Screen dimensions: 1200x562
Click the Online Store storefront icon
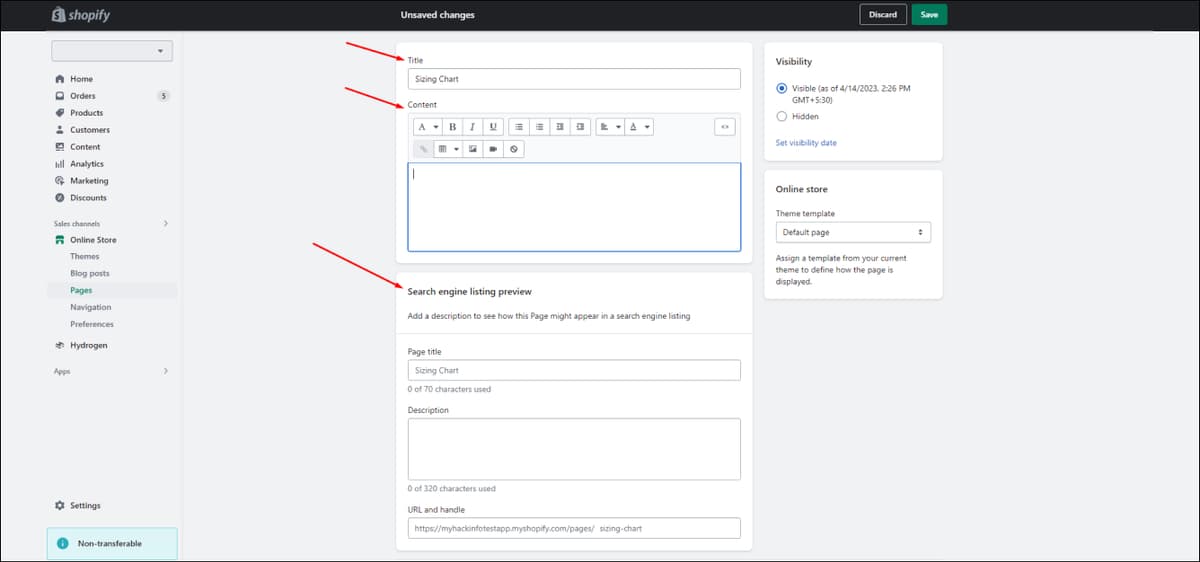(x=60, y=240)
